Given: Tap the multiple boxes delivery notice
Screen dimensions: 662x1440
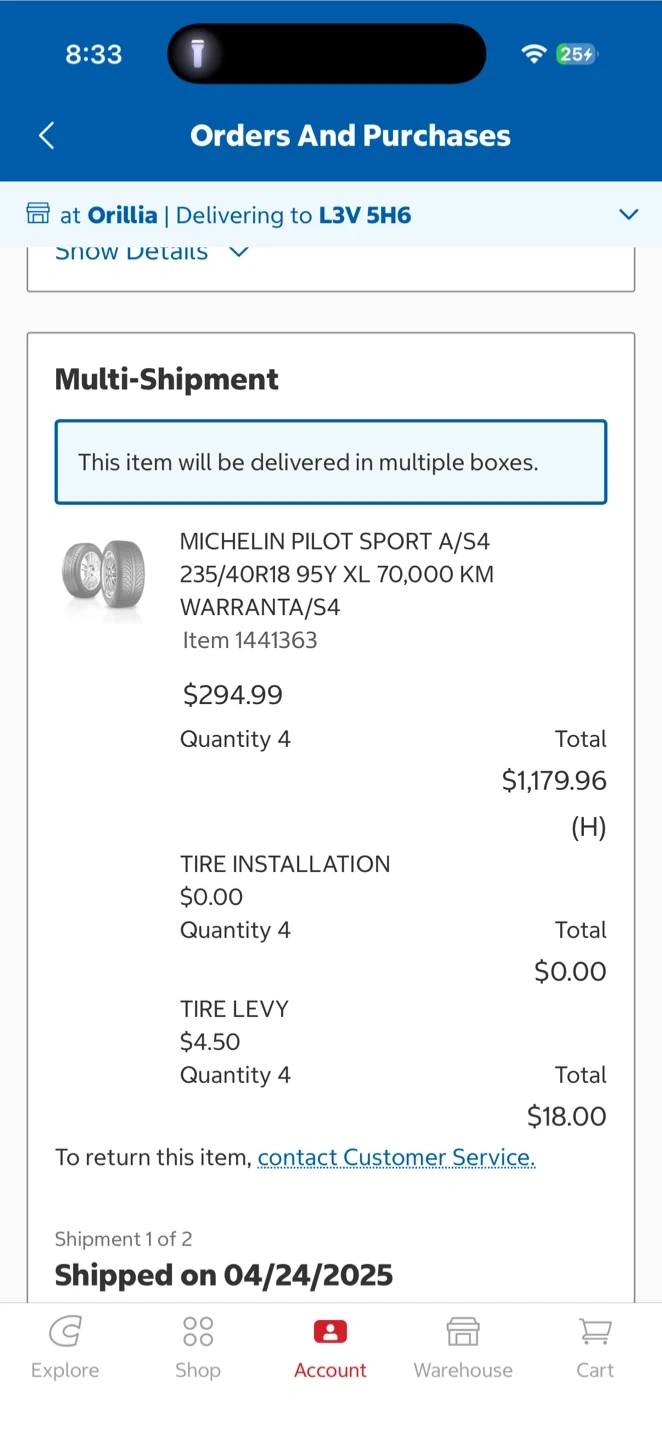Looking at the screenshot, I should point(330,462).
